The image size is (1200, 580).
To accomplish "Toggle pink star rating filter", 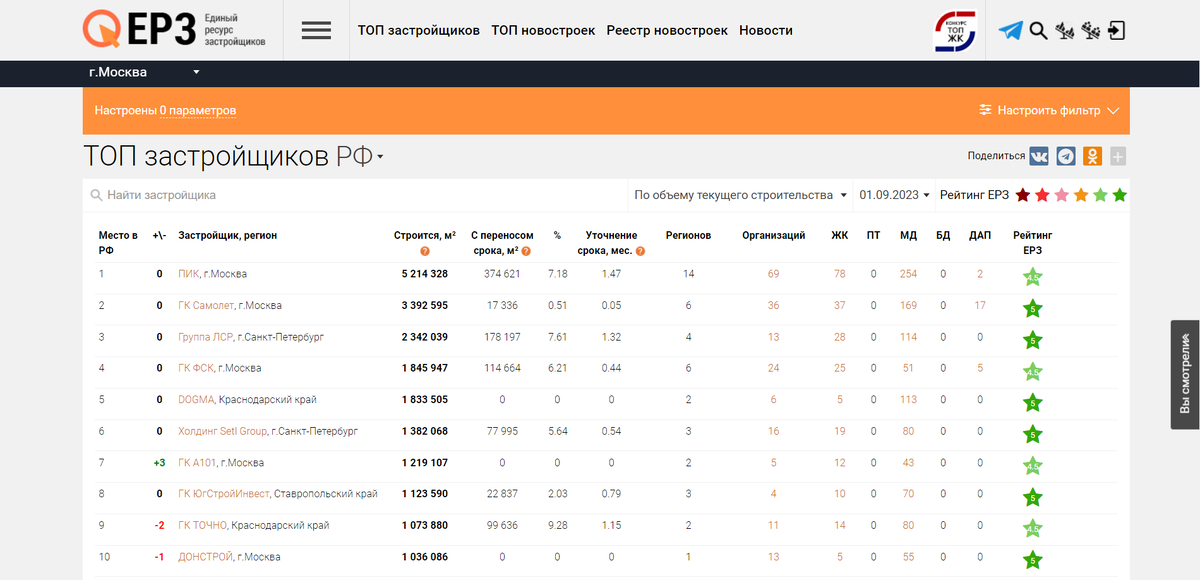I will pyautogui.click(x=1061, y=195).
